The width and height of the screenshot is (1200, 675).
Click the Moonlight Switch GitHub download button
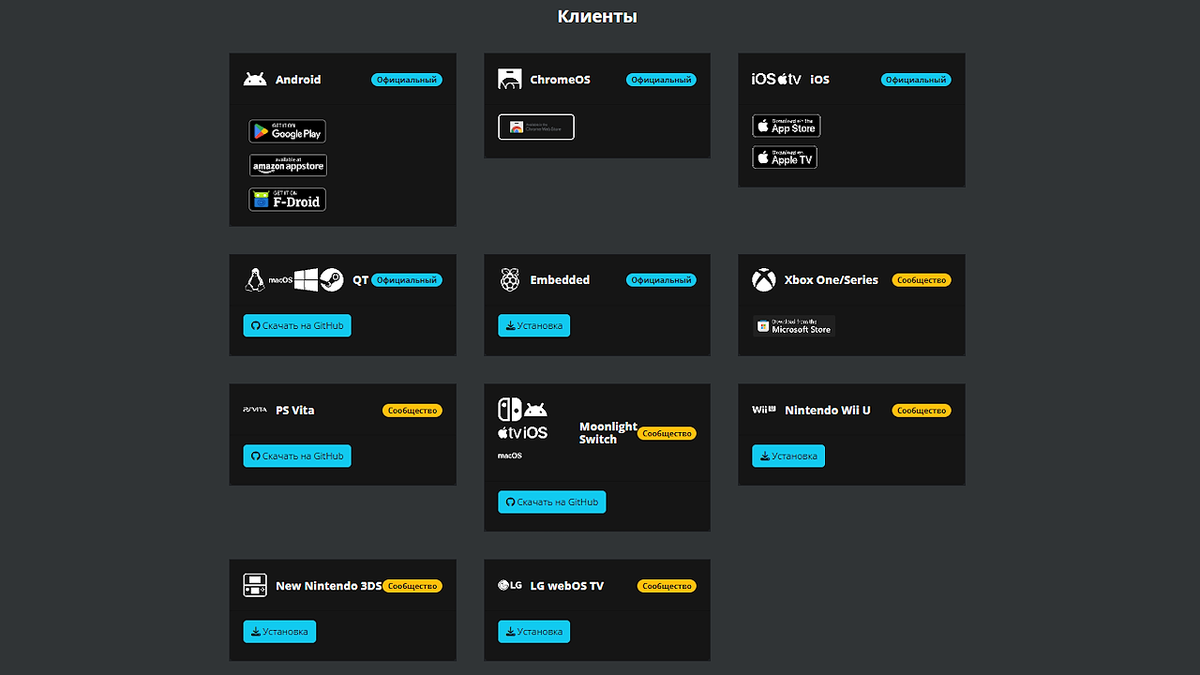(x=552, y=502)
